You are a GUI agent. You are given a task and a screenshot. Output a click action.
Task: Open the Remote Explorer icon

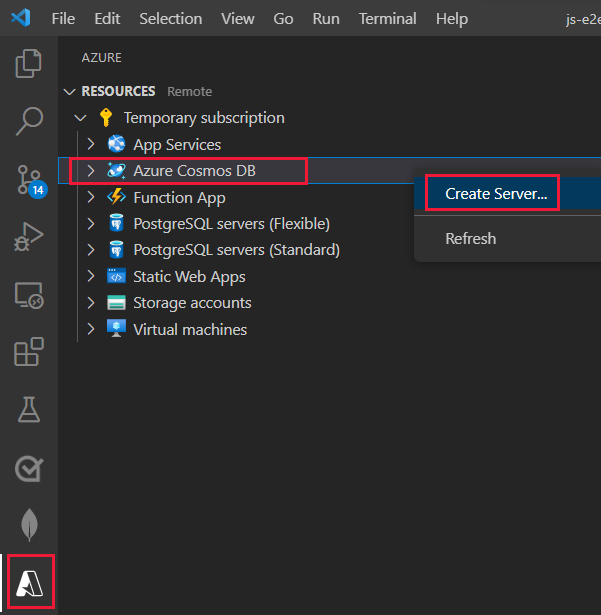tap(29, 295)
